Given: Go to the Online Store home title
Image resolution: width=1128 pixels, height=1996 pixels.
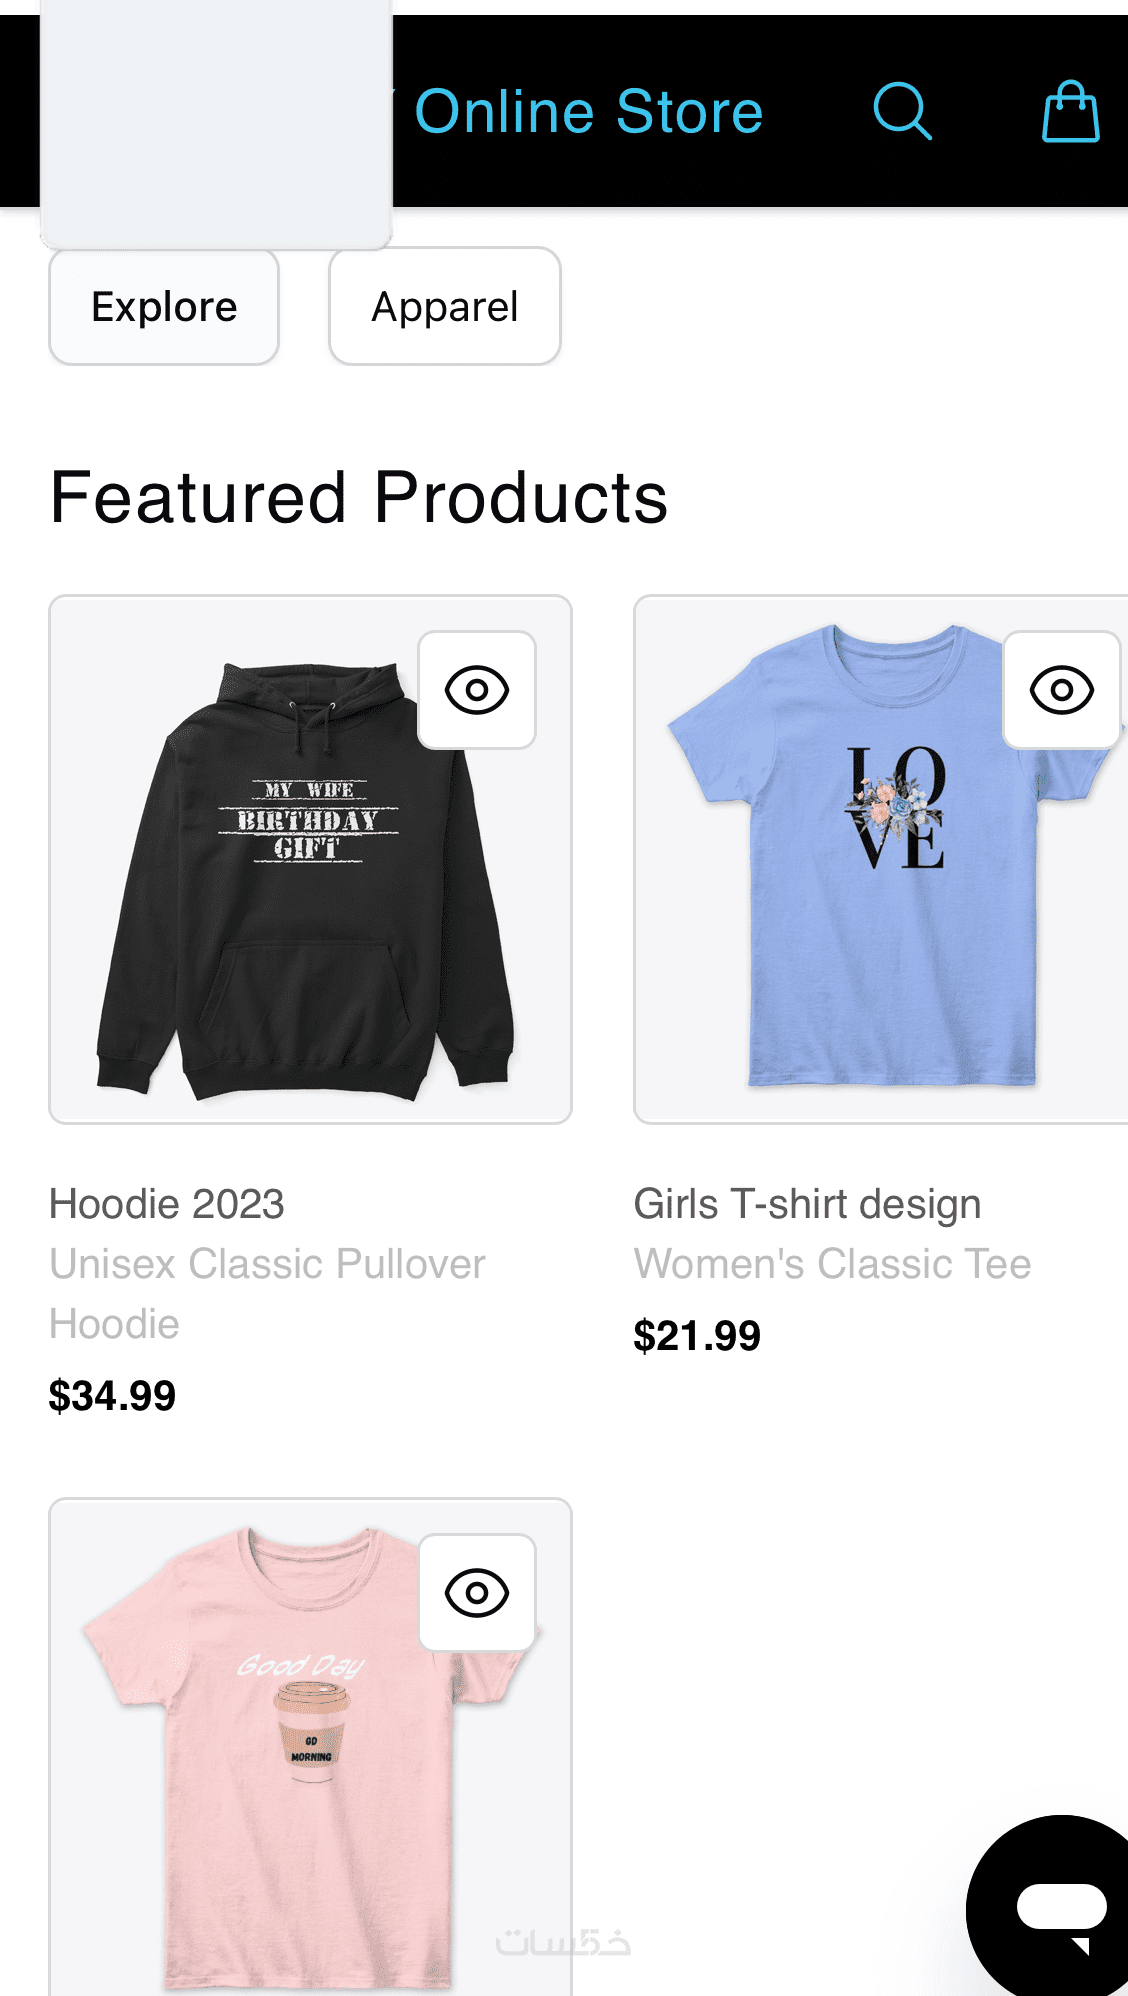Looking at the screenshot, I should tap(588, 111).
